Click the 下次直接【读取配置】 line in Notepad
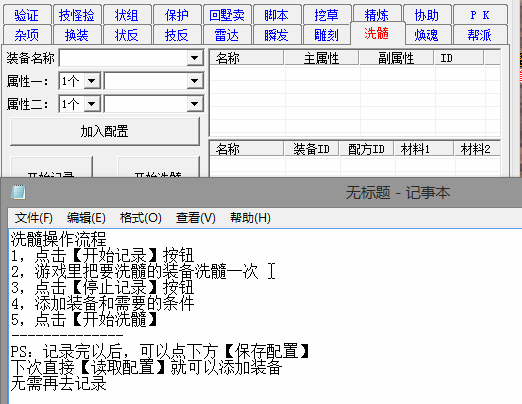522x404 pixels. tap(146, 367)
